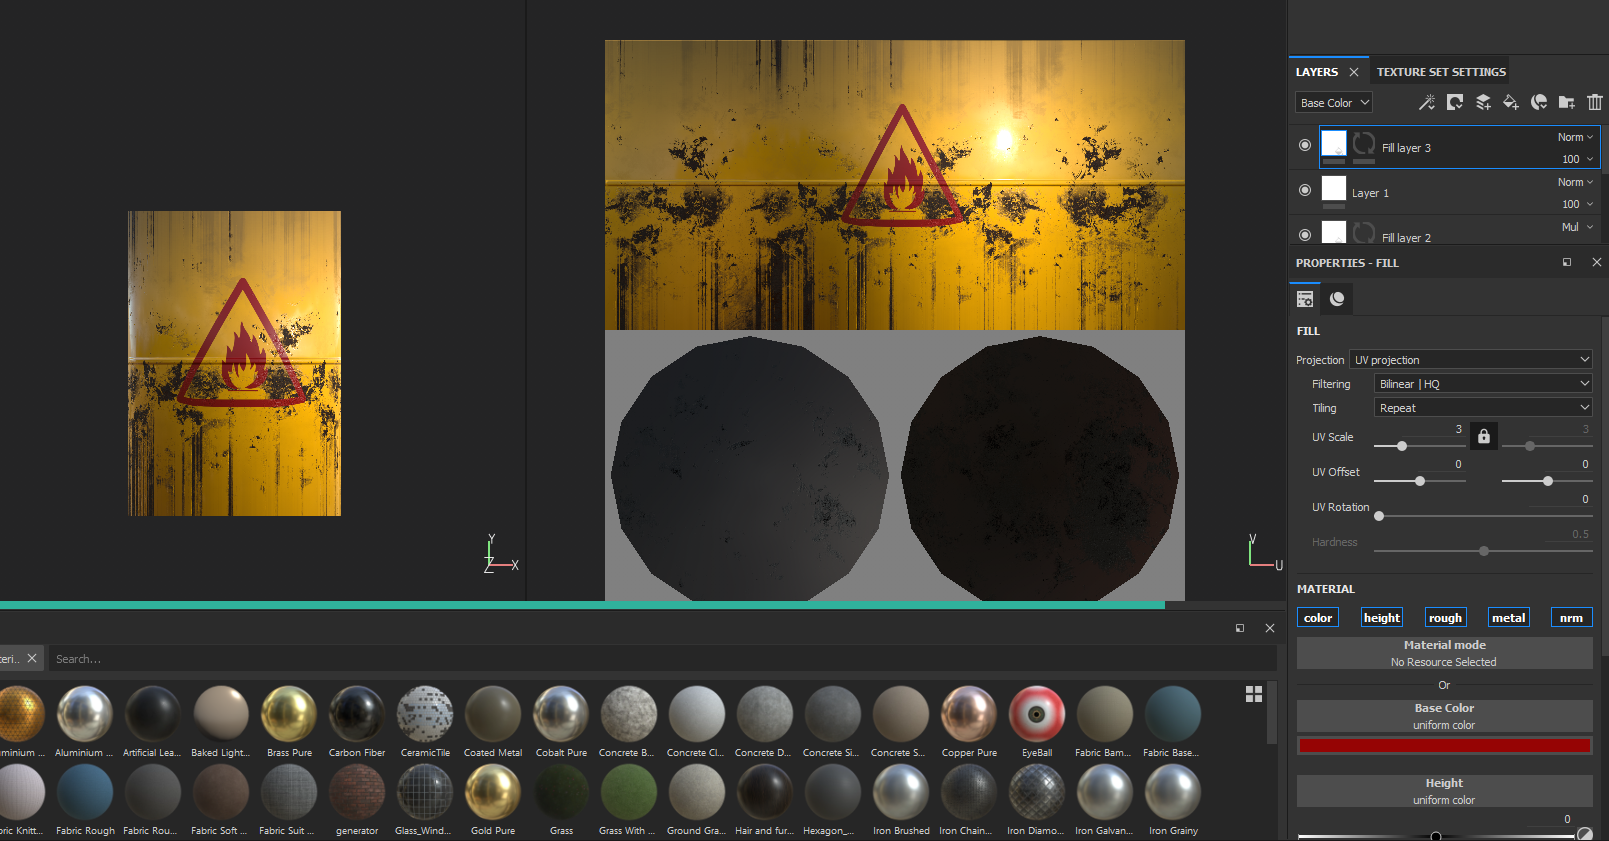Switch to Texture Set Settings tab
The width and height of the screenshot is (1609, 841).
click(x=1441, y=72)
